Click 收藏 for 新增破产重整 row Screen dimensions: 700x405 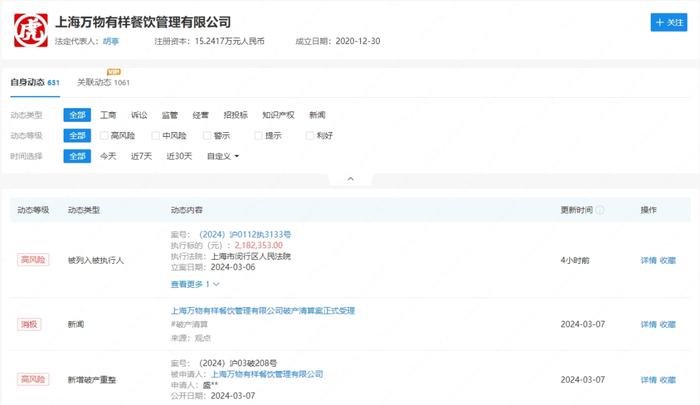tap(668, 380)
